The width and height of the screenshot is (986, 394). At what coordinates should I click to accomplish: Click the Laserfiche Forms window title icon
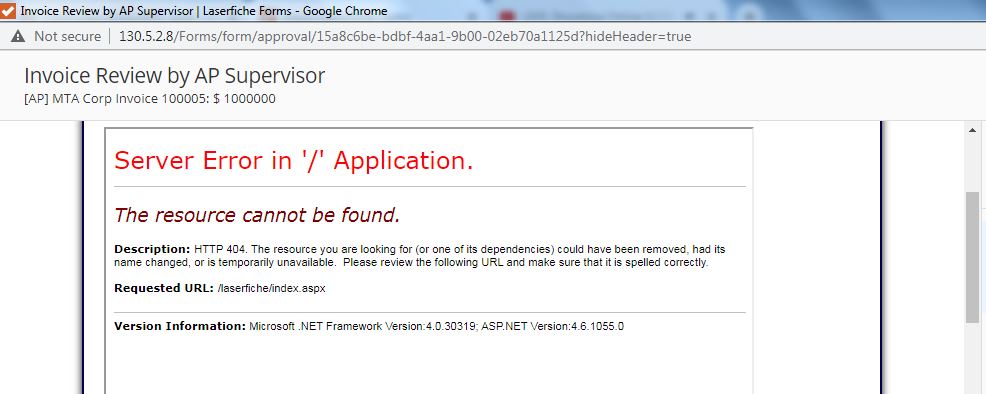[8, 11]
